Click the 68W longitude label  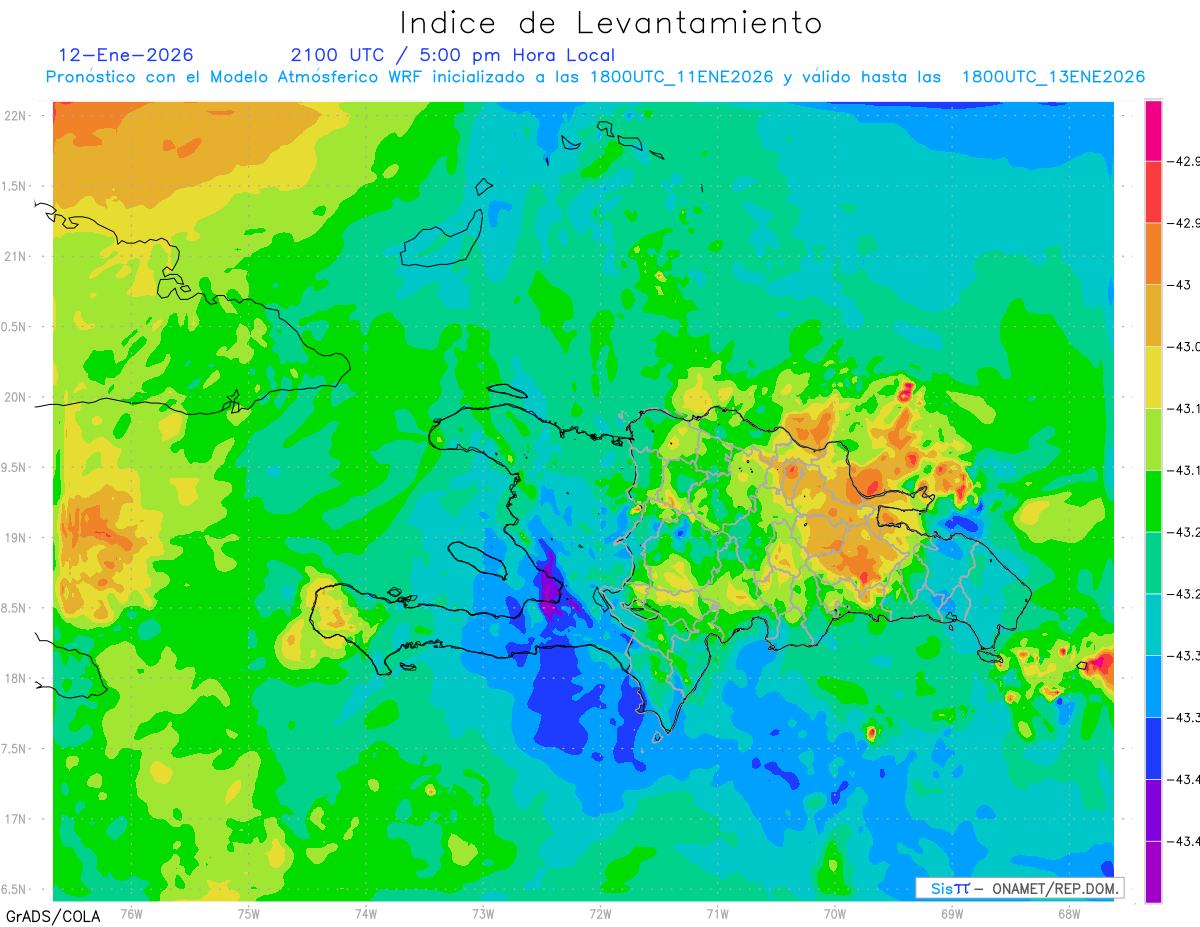coord(1069,913)
